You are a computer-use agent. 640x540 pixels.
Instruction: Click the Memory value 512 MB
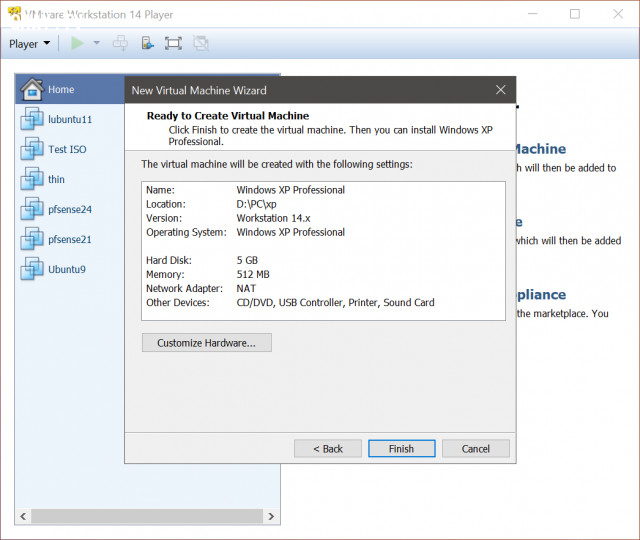(253, 274)
